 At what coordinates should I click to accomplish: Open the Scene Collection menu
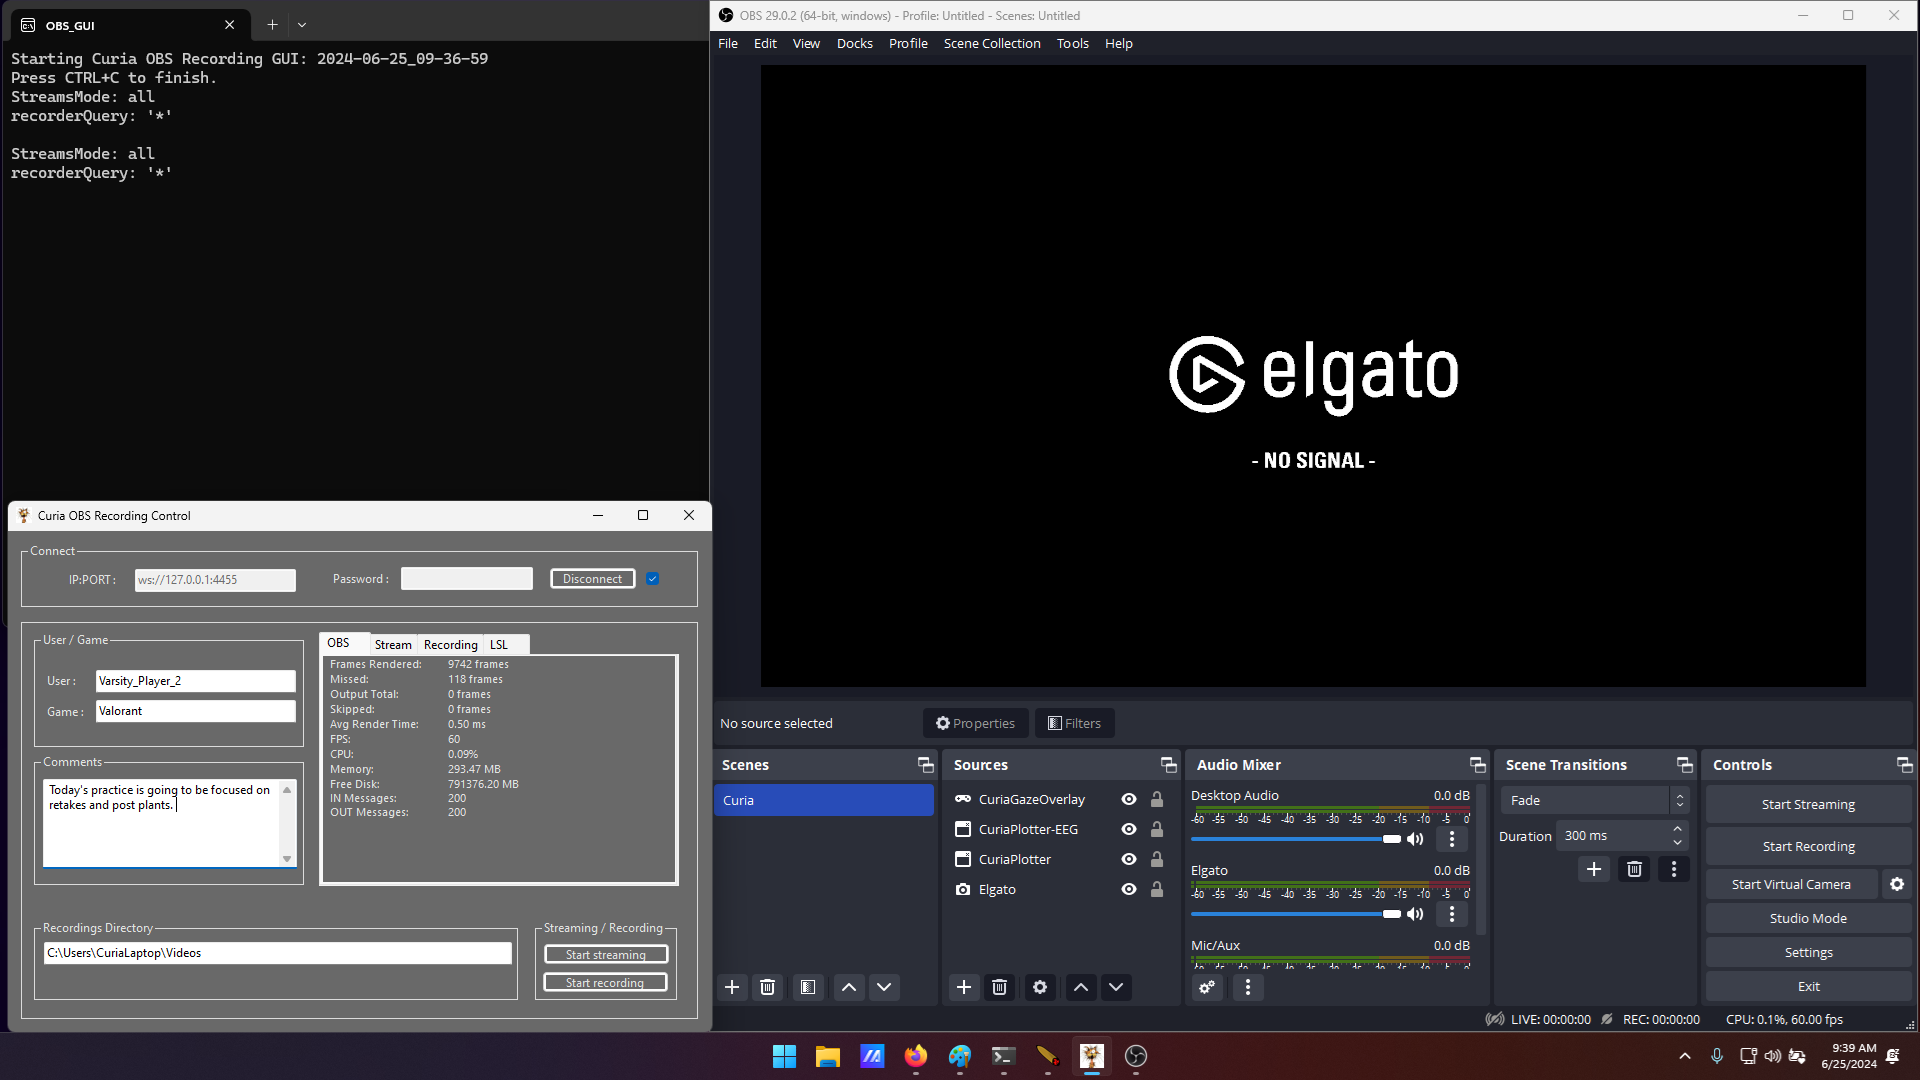pos(992,44)
